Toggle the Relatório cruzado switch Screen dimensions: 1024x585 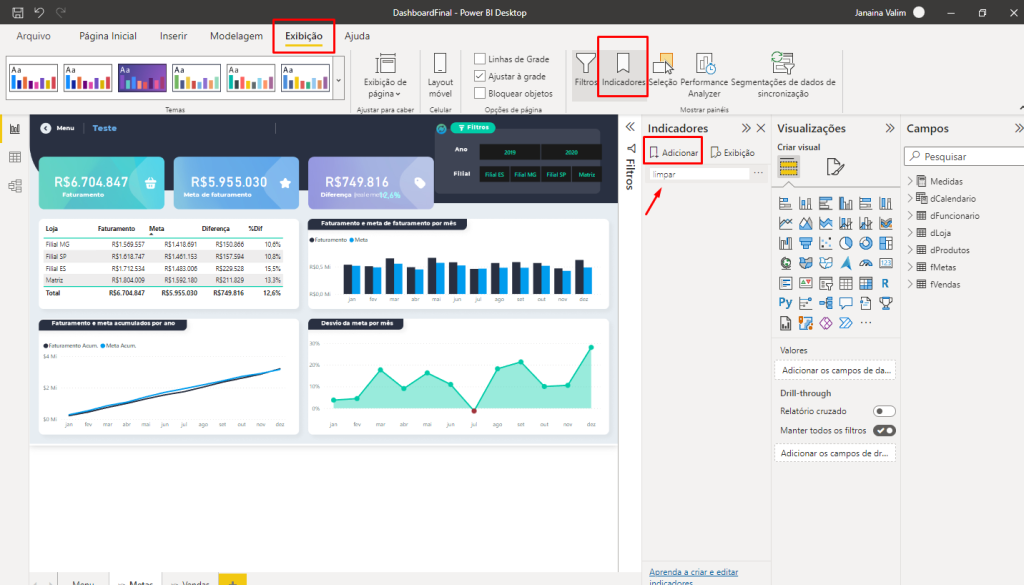884,411
